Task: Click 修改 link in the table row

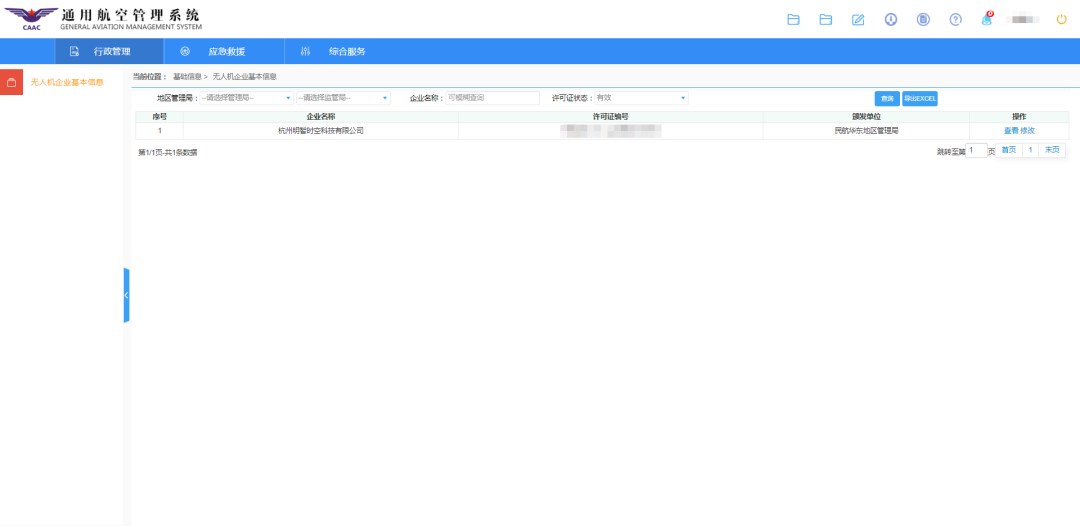Action: (1027, 131)
